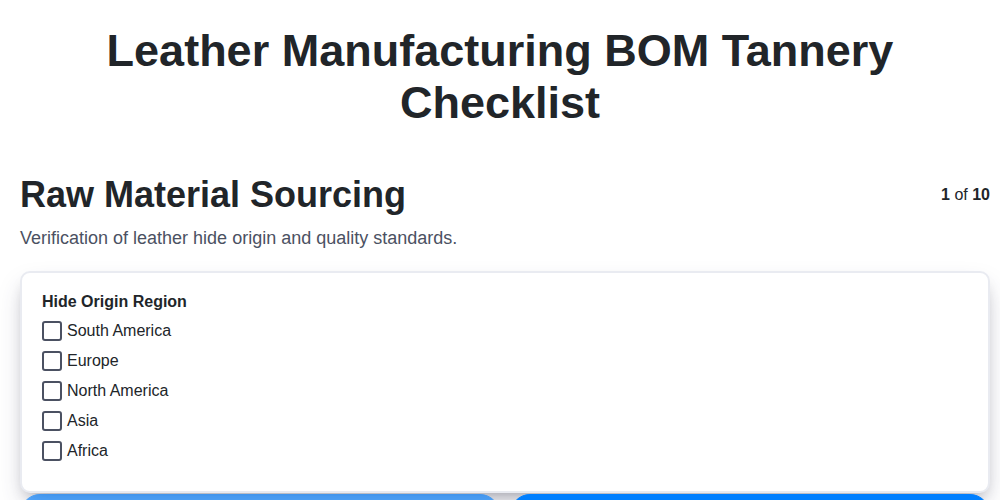Viewport: 1000px width, 500px height.
Task: Click the bold current step number '1'
Action: pos(945,195)
